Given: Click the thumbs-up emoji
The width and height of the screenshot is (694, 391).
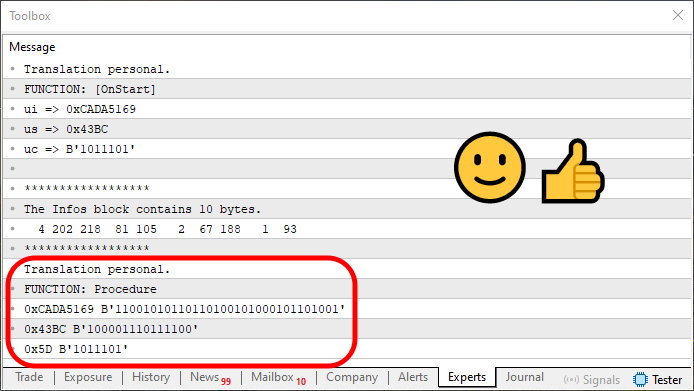Looking at the screenshot, I should pos(573,172).
